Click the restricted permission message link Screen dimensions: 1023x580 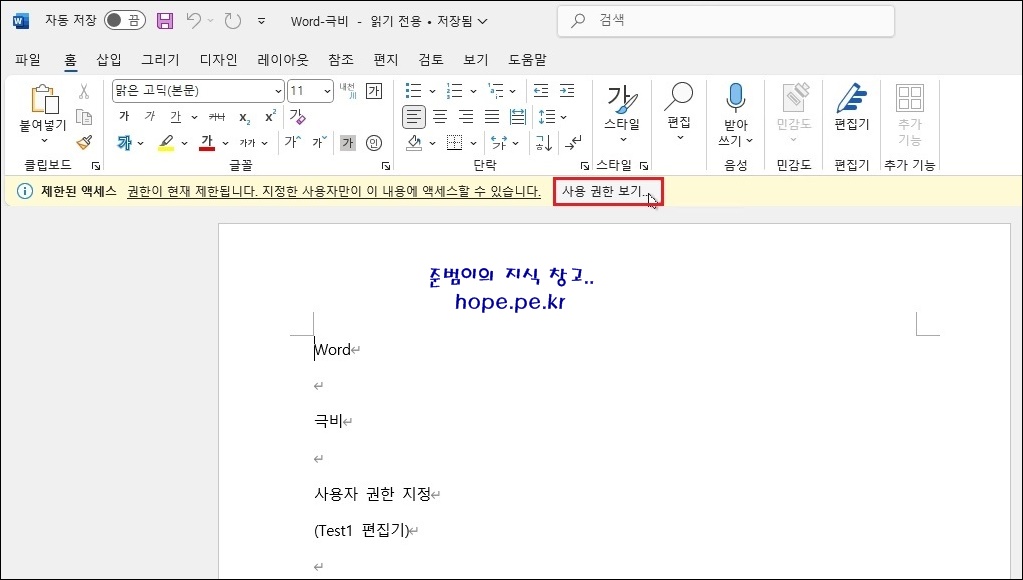click(334, 192)
